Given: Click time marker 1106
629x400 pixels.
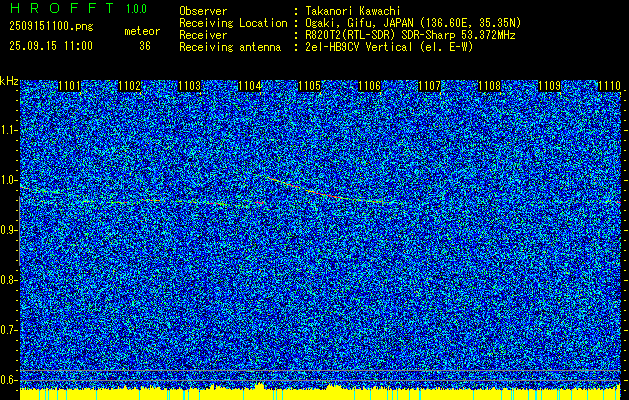Looking at the screenshot, I should [369, 86].
